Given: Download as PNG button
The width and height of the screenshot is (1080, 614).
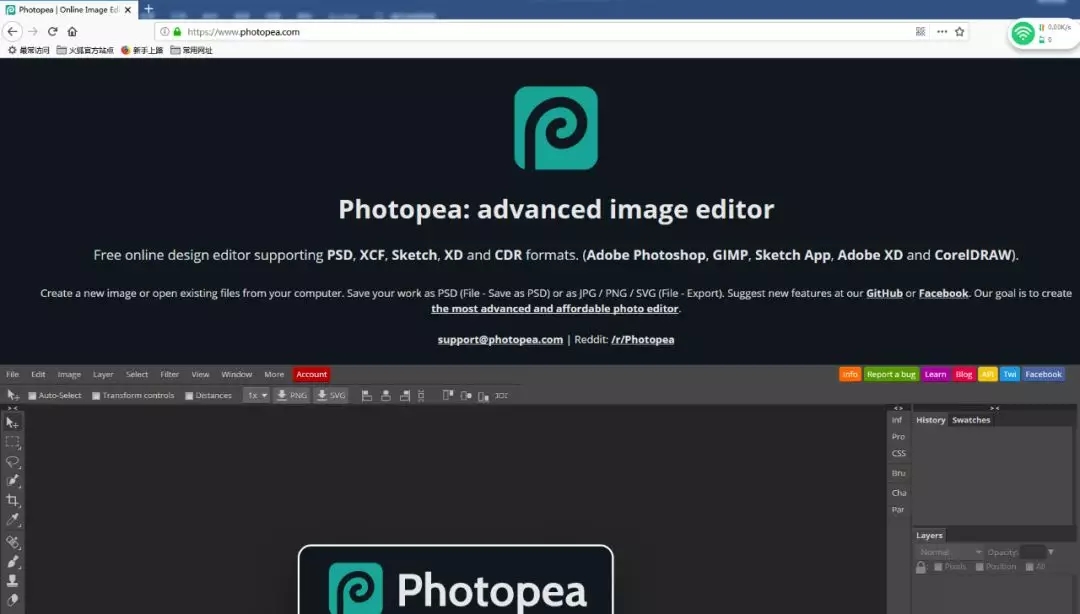Looking at the screenshot, I should click(x=291, y=396).
